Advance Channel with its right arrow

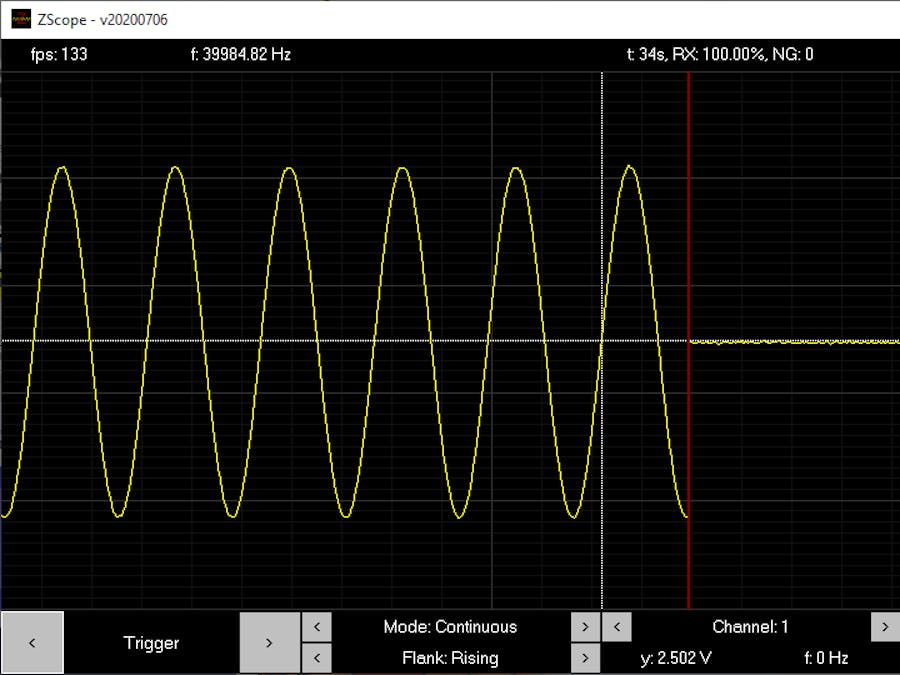885,626
